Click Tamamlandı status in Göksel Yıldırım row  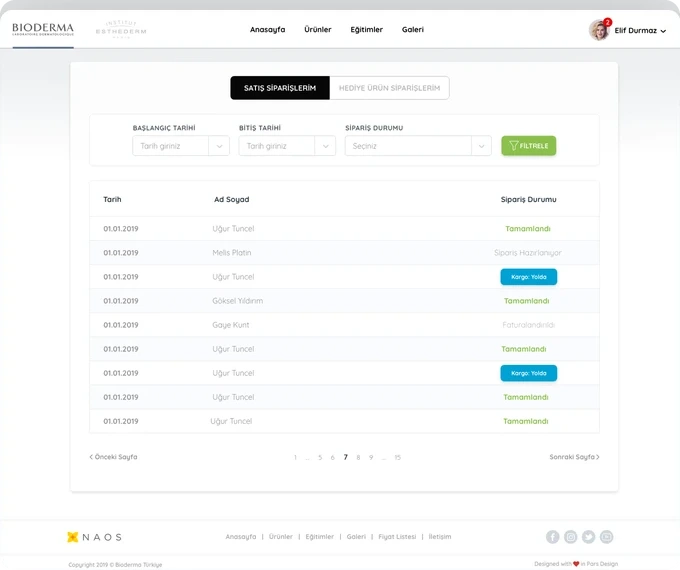point(526,301)
